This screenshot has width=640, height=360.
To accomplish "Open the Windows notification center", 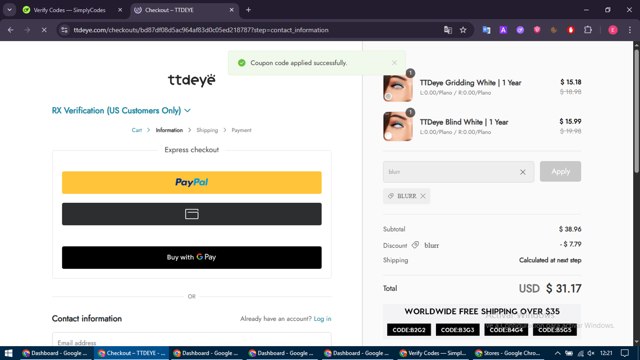I will (624, 353).
